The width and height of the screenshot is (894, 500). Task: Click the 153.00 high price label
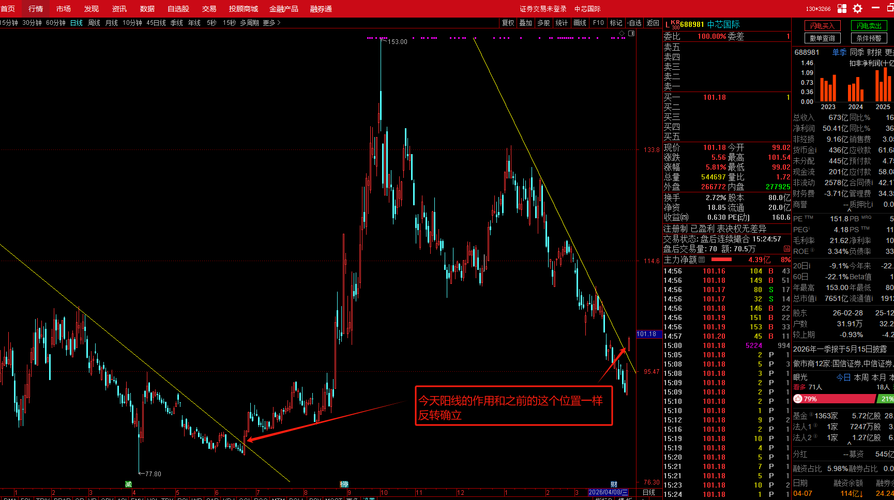397,42
